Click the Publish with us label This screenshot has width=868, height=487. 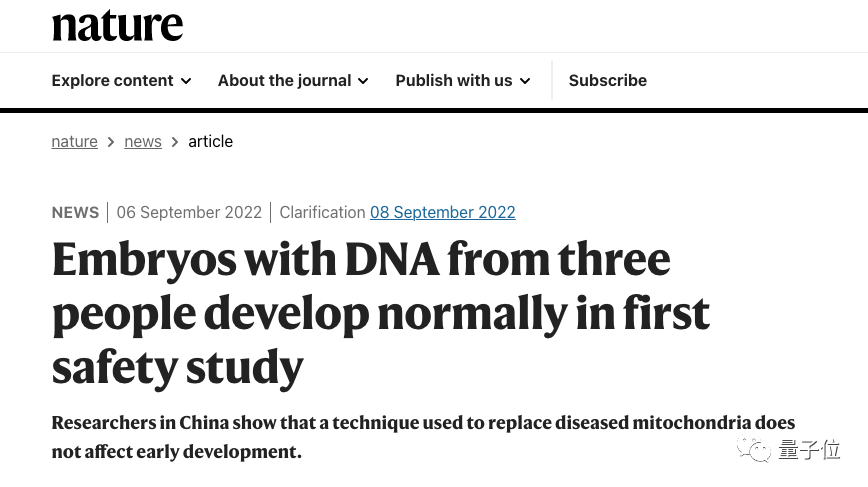(453, 80)
